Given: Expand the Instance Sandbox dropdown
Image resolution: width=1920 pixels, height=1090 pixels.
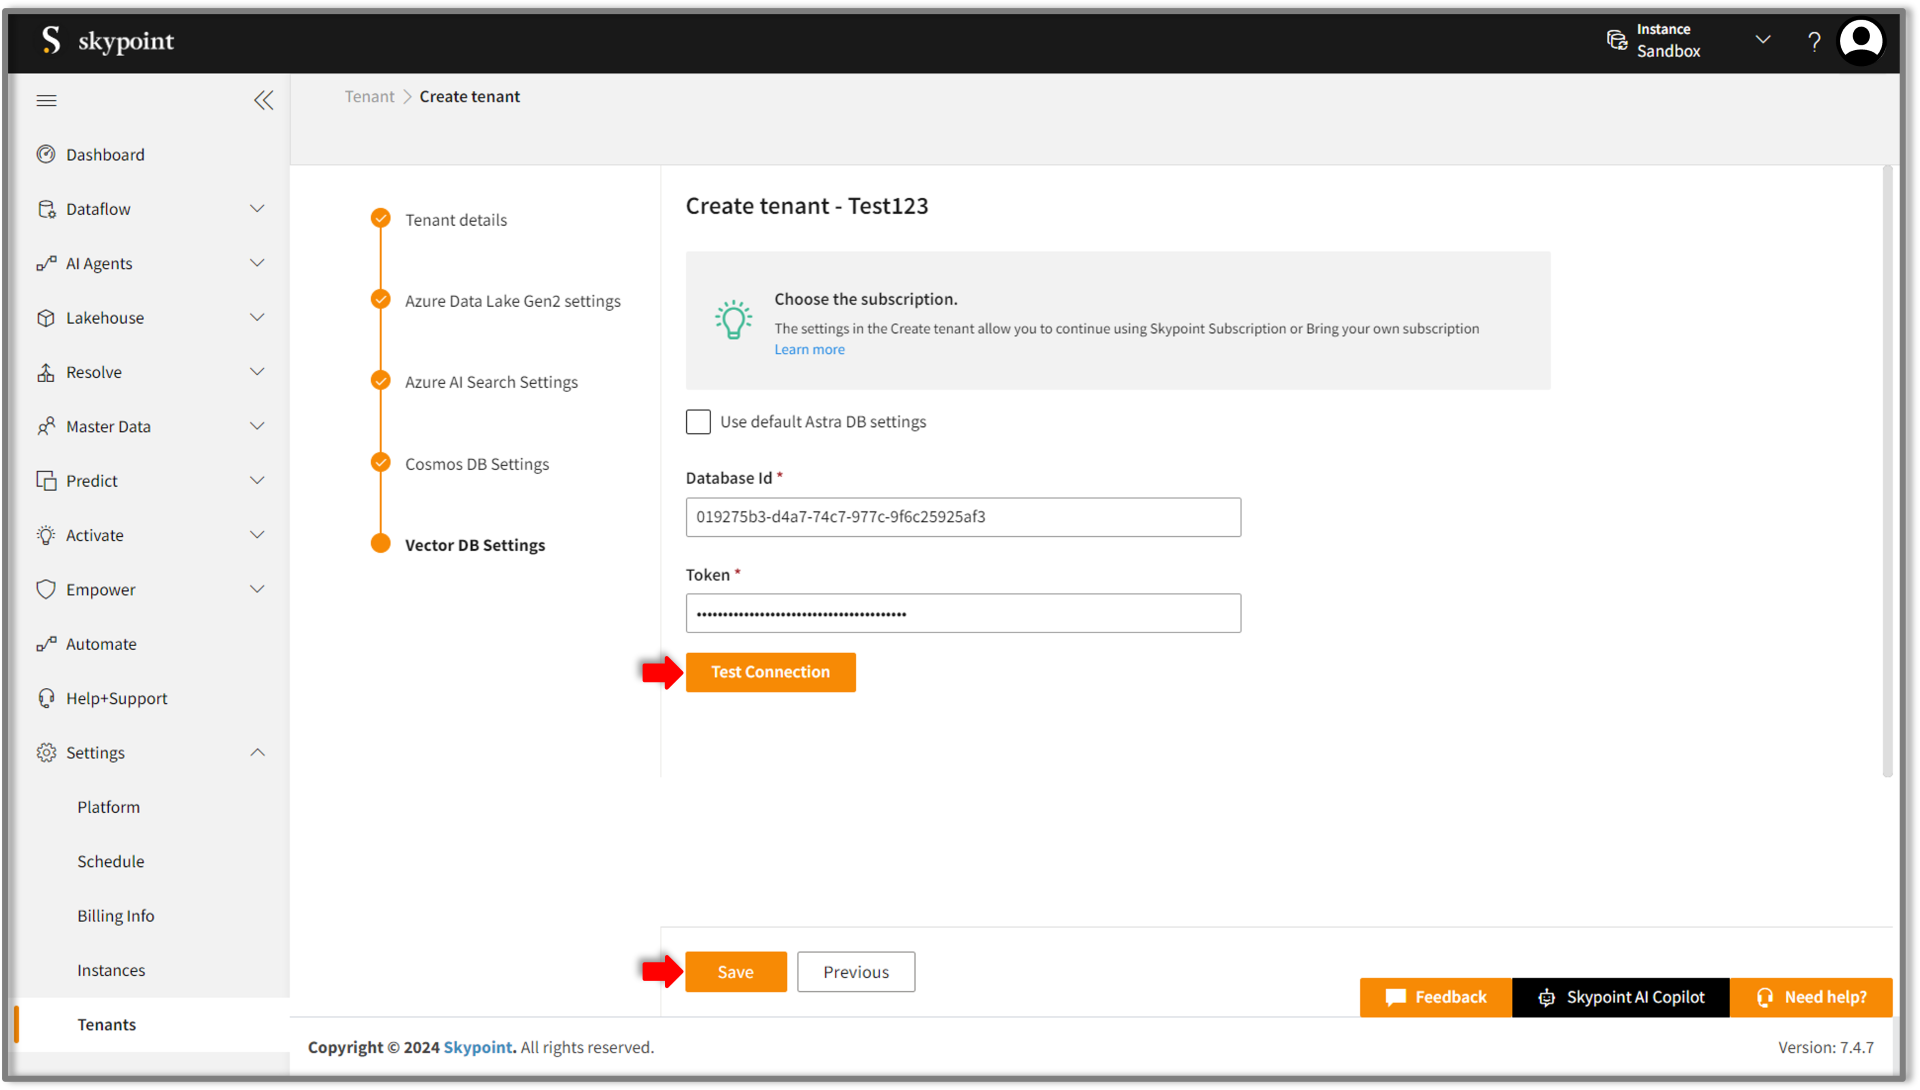Looking at the screenshot, I should (1763, 40).
